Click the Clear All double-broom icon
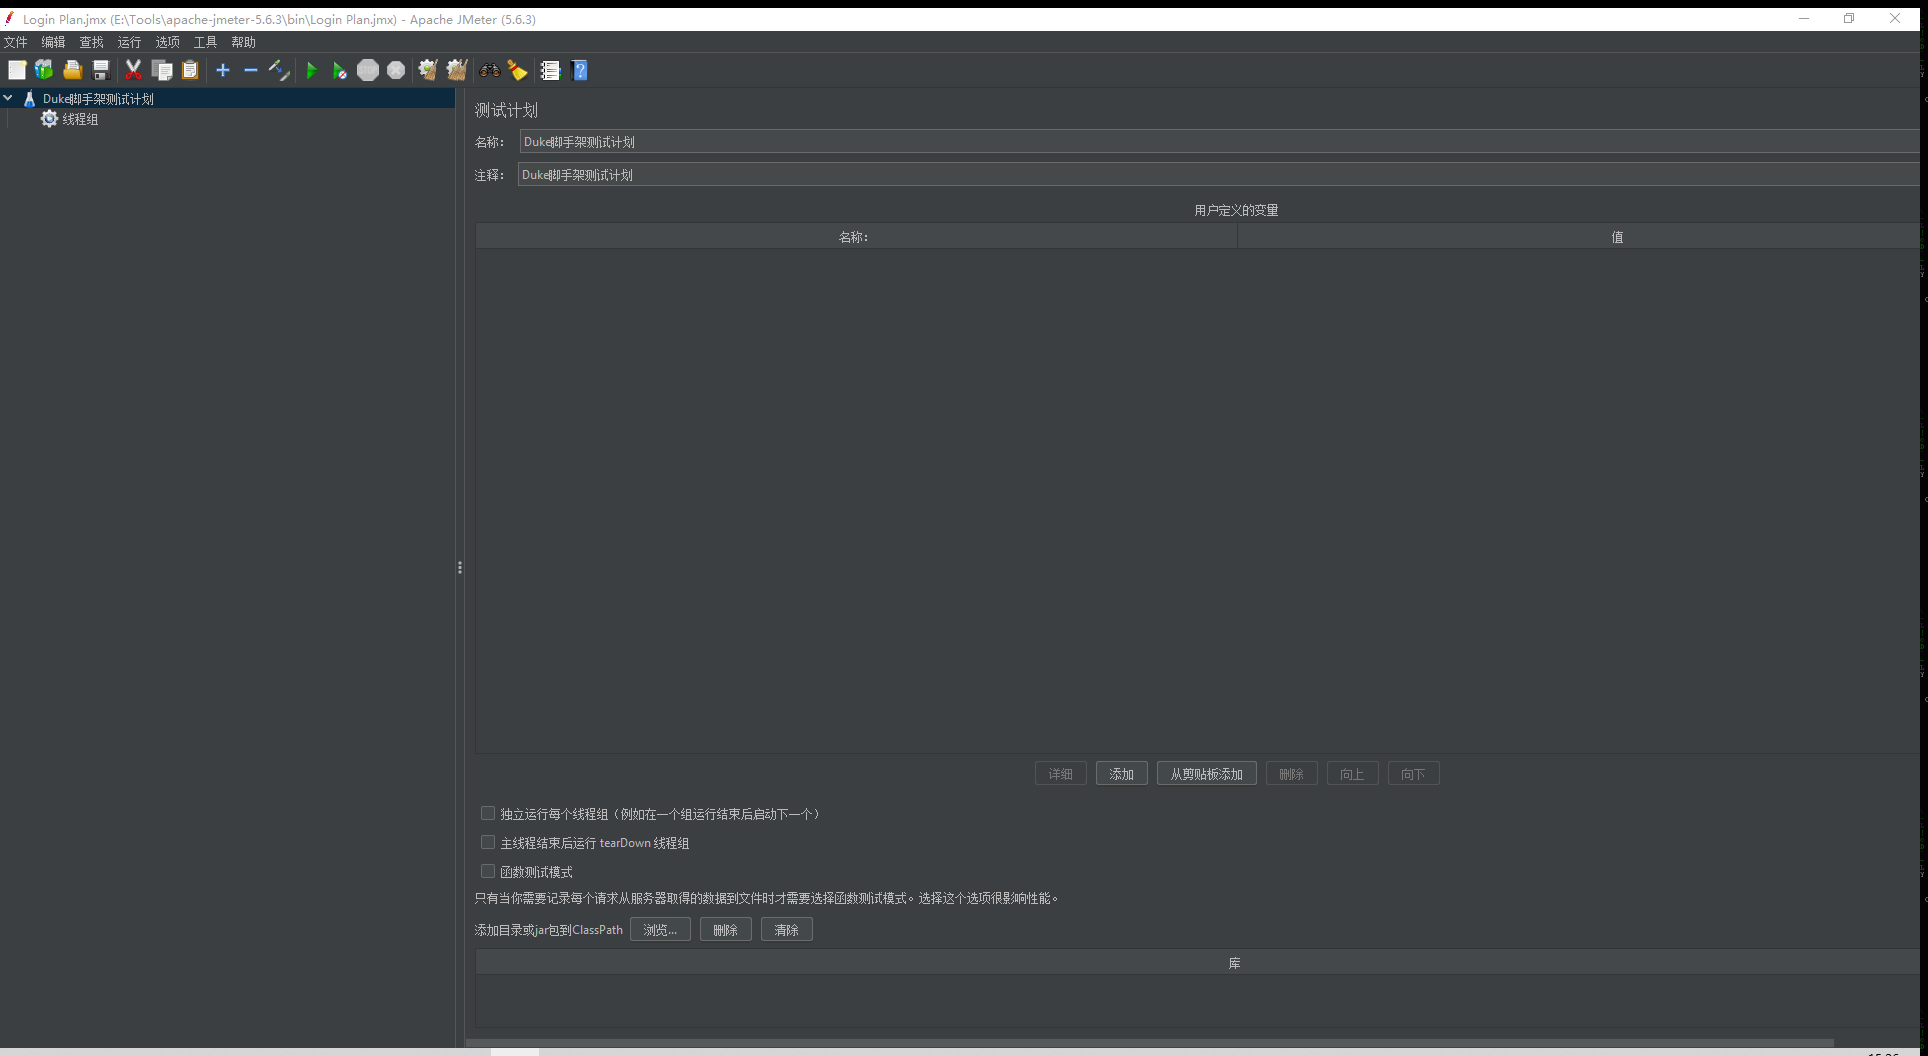1928x1056 pixels. [x=457, y=70]
